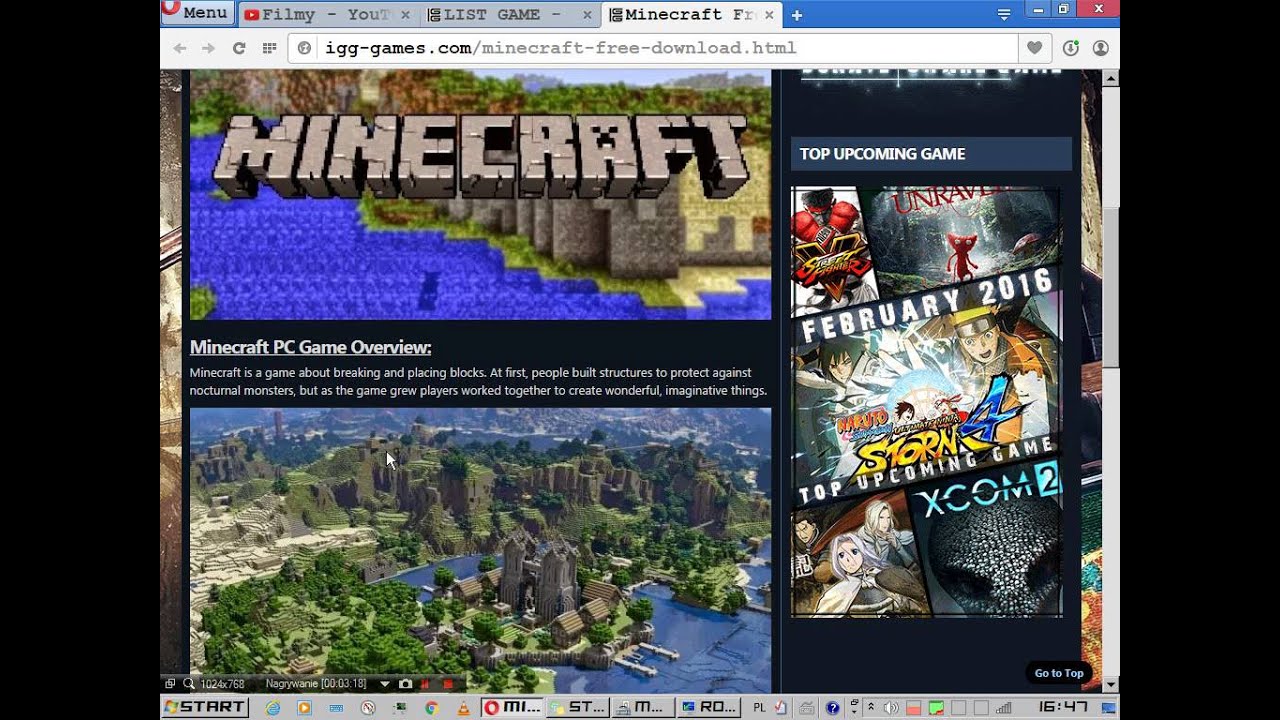Click the show desktop monitor icon
Viewport: 1280px width, 720px height.
[1108, 708]
